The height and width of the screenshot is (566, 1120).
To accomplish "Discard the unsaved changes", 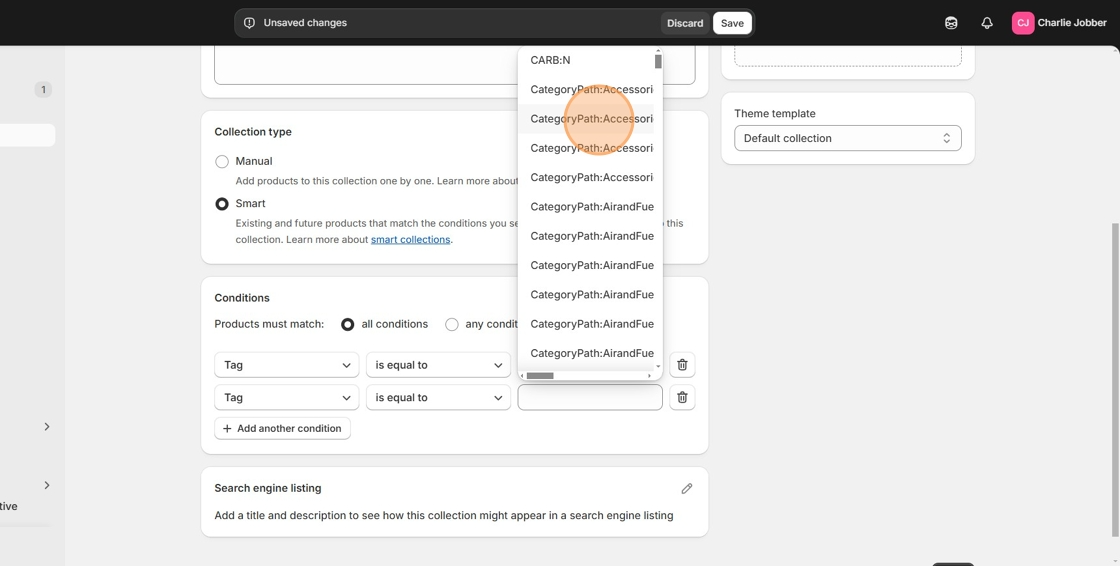I will pos(685,23).
